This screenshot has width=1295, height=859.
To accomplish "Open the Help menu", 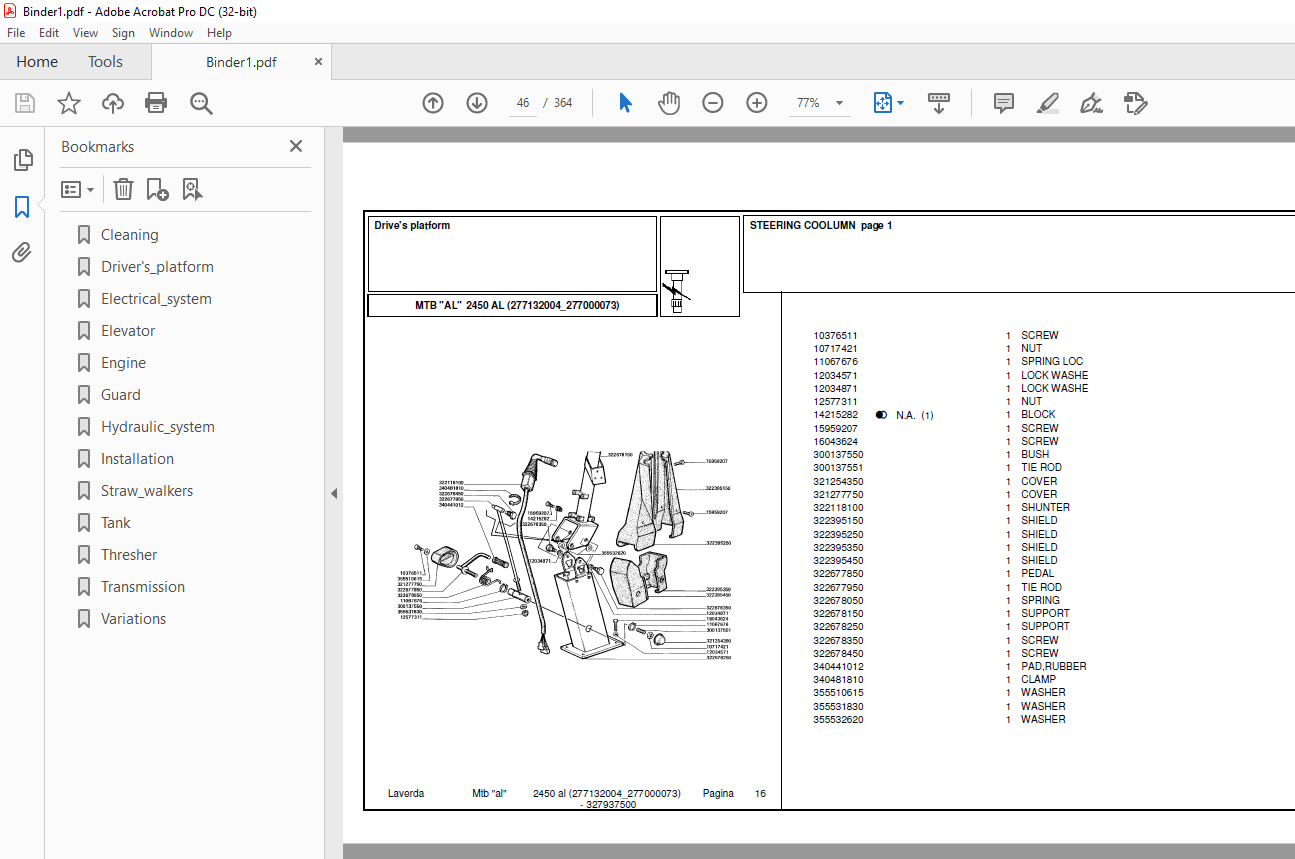I will (219, 33).
